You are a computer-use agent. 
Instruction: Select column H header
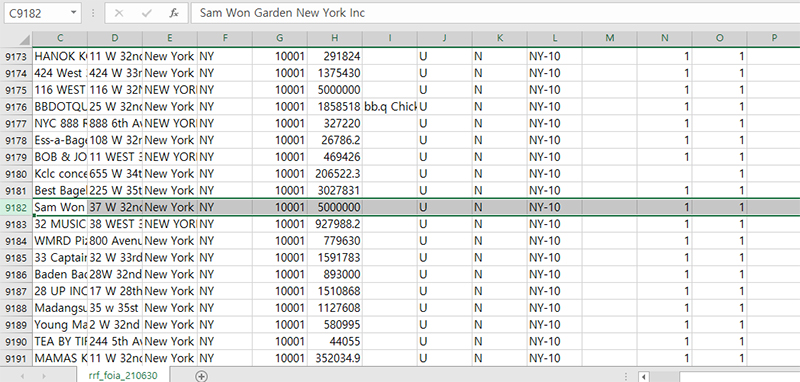335,38
